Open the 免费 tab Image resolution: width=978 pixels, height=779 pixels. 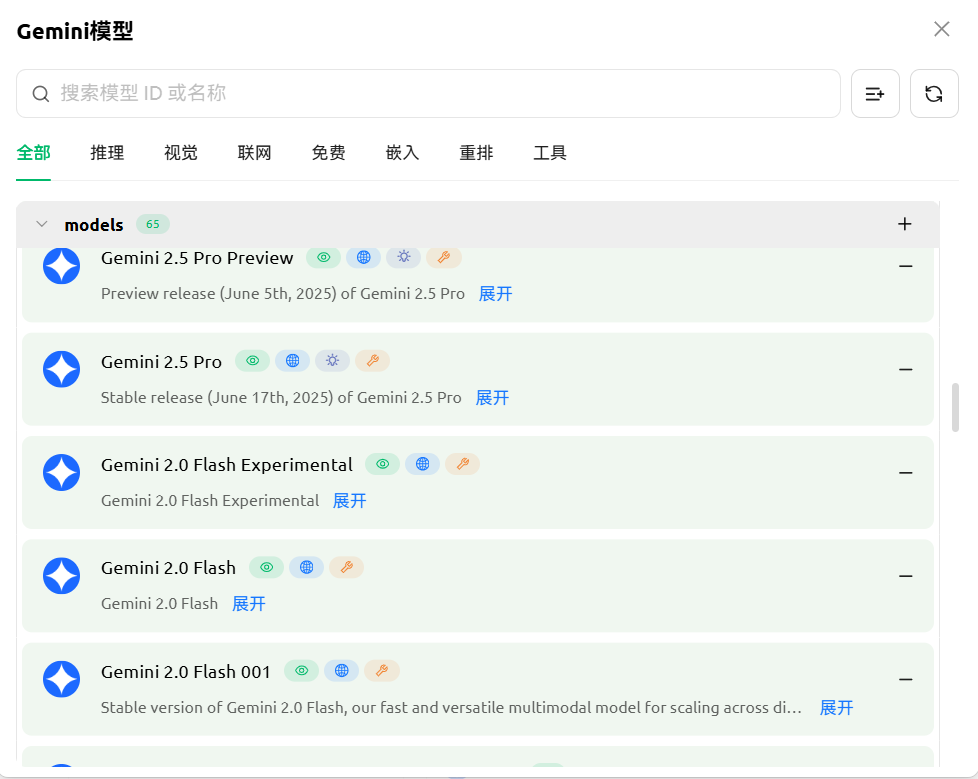(x=329, y=153)
